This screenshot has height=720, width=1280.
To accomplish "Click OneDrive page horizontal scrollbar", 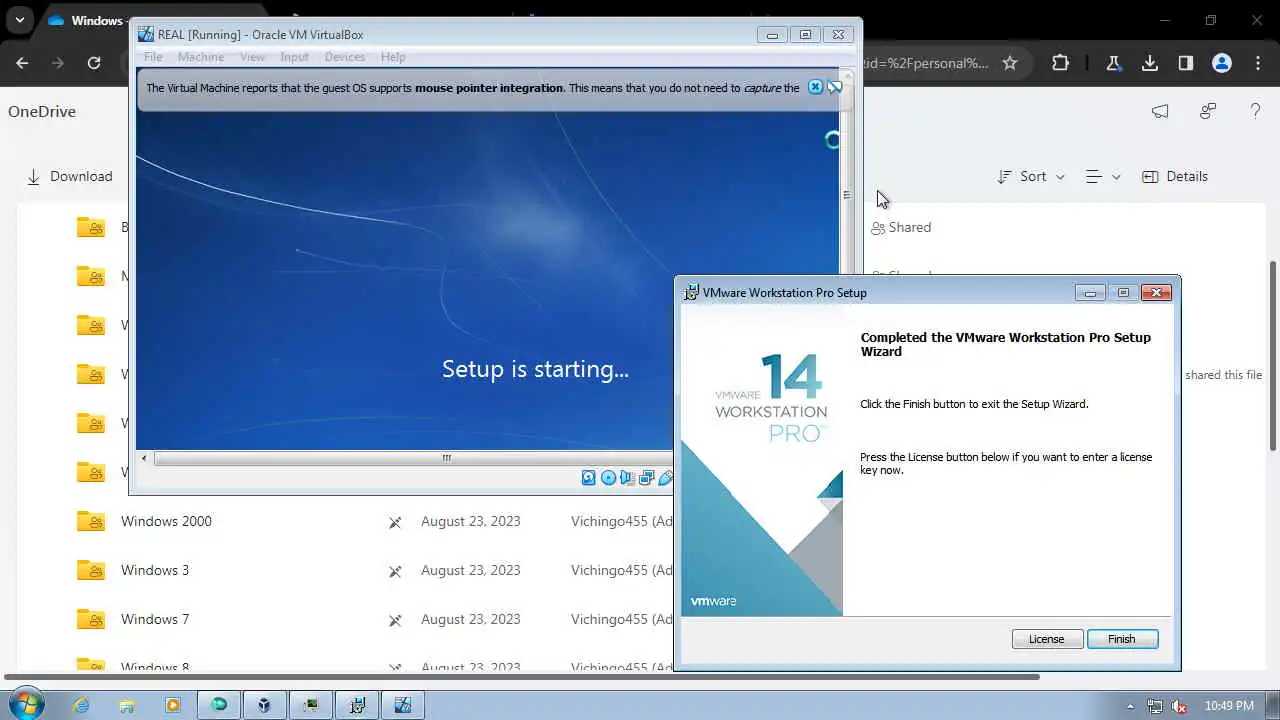I will coord(522,677).
